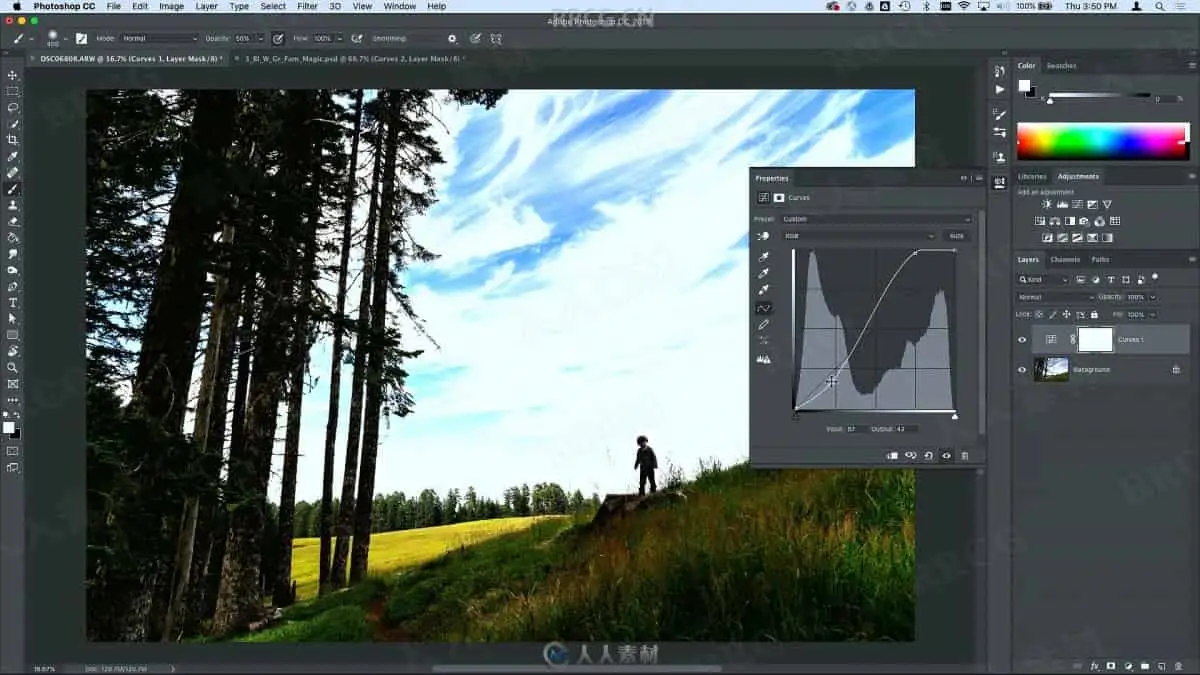Select the Brush tool in the toolbar
1200x675 pixels.
point(13,188)
